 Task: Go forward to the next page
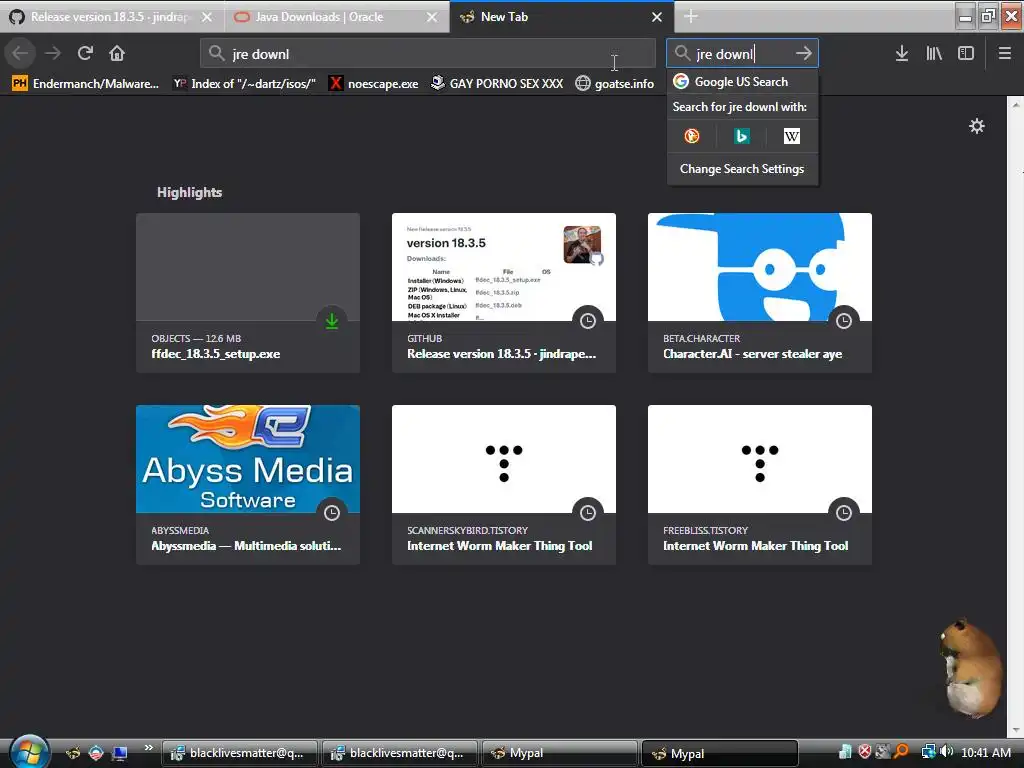53,53
